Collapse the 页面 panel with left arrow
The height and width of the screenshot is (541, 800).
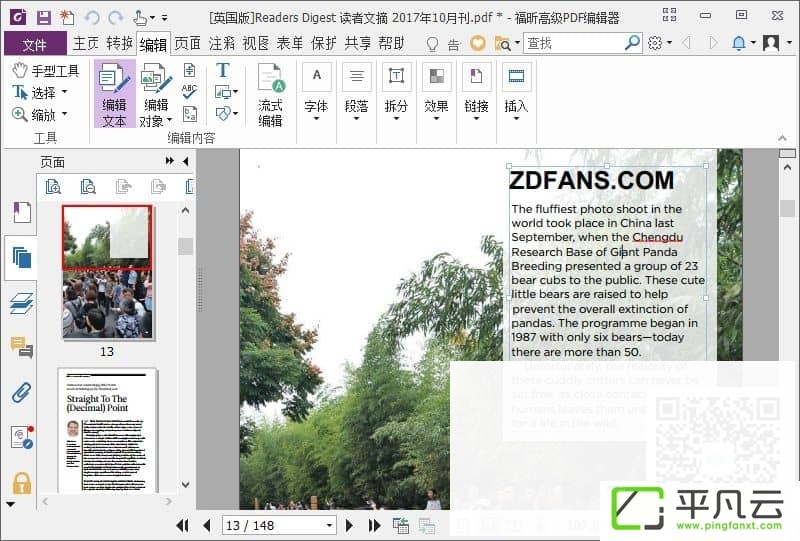(186, 161)
